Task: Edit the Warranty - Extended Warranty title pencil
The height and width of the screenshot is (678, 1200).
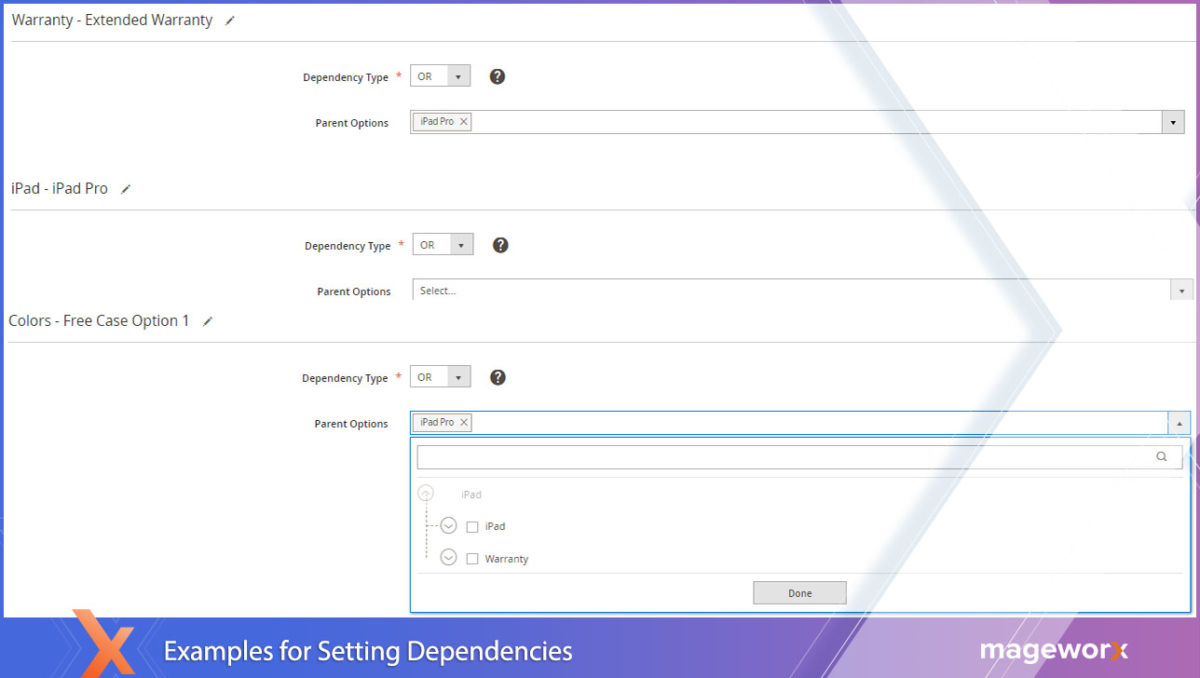Action: coord(230,20)
